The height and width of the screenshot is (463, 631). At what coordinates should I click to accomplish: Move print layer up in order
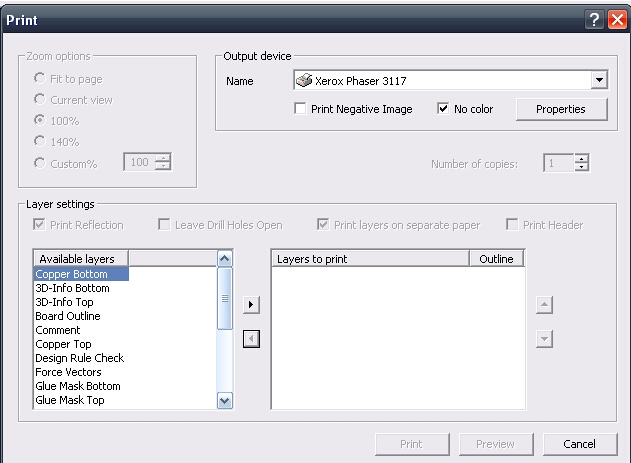pyautogui.click(x=544, y=305)
